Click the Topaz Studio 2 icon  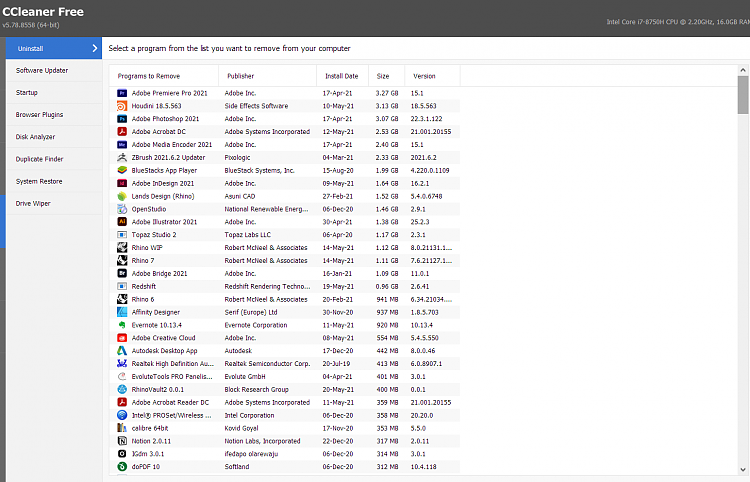(122, 235)
